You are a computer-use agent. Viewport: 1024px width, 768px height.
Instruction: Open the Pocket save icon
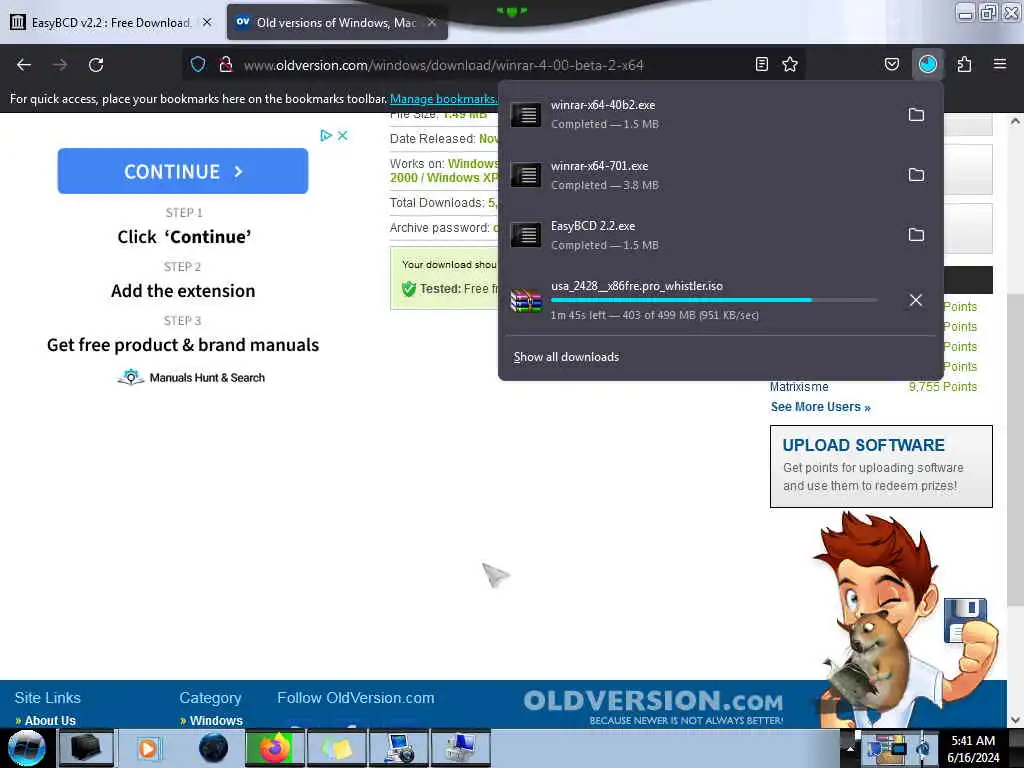click(x=891, y=64)
